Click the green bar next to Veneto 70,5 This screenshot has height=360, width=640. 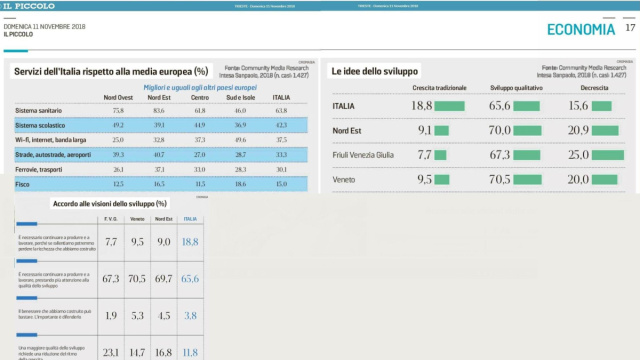coord(527,180)
